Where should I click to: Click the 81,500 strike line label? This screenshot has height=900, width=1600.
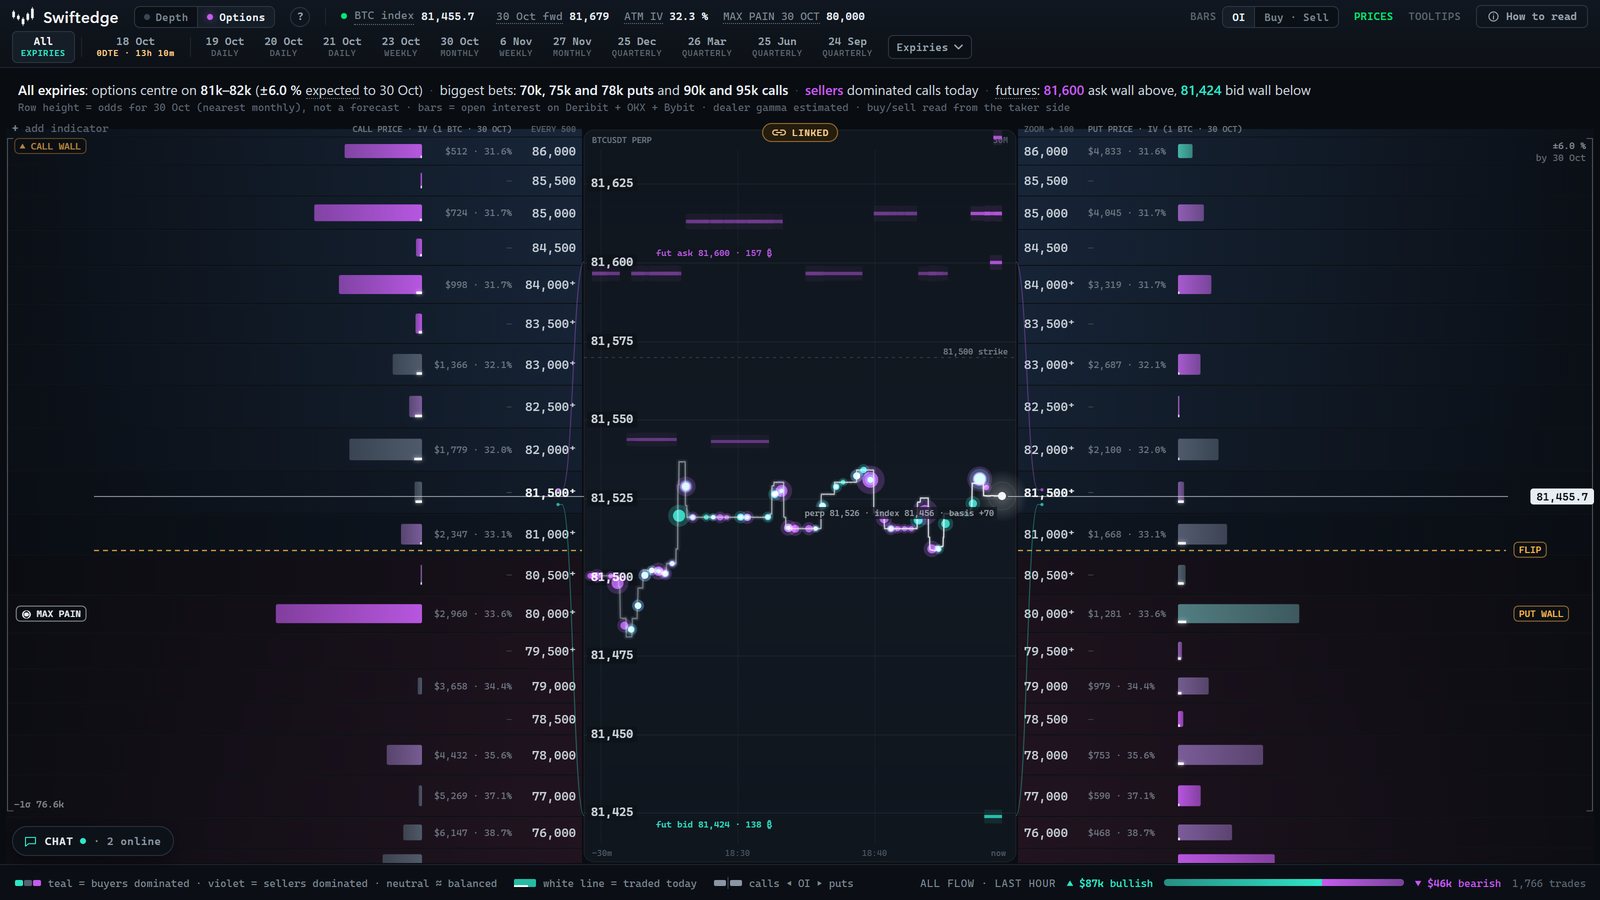(x=975, y=352)
